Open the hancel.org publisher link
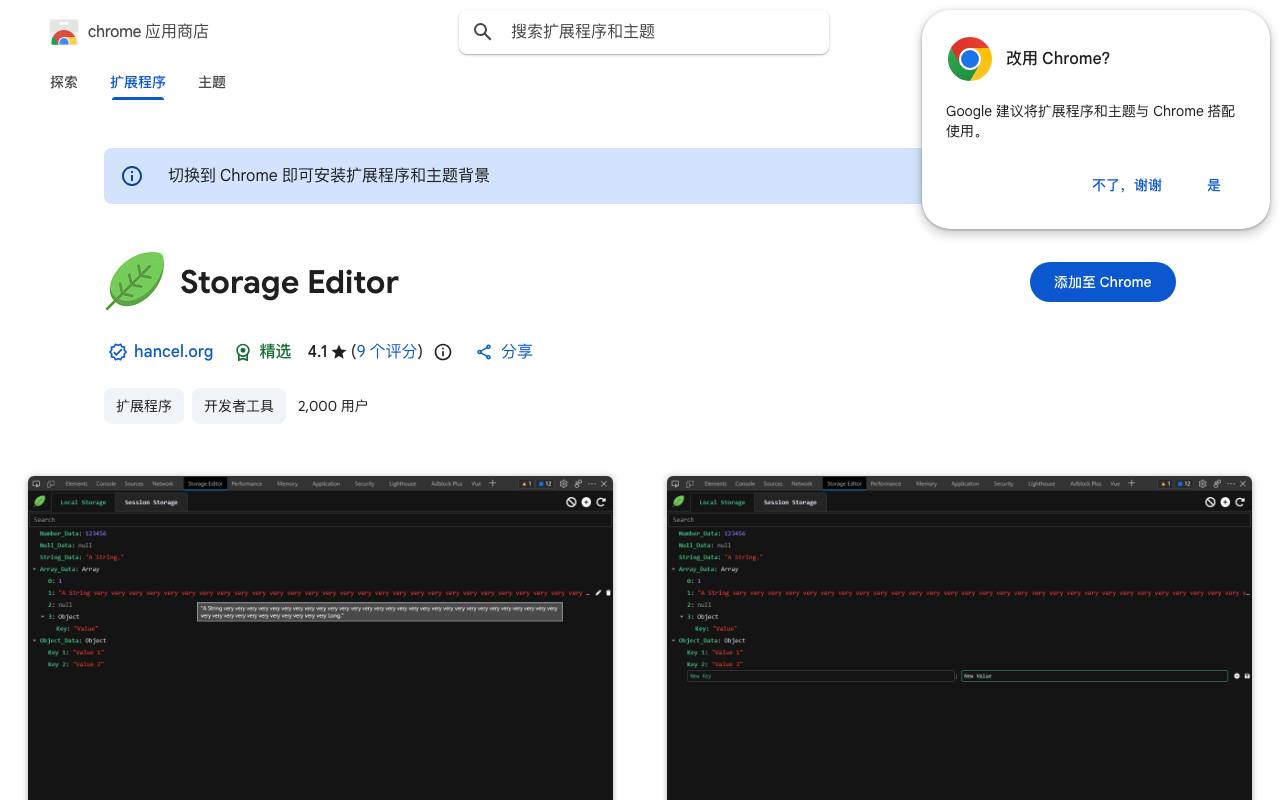Screen dimensions: 1280x800 [x=173, y=352]
